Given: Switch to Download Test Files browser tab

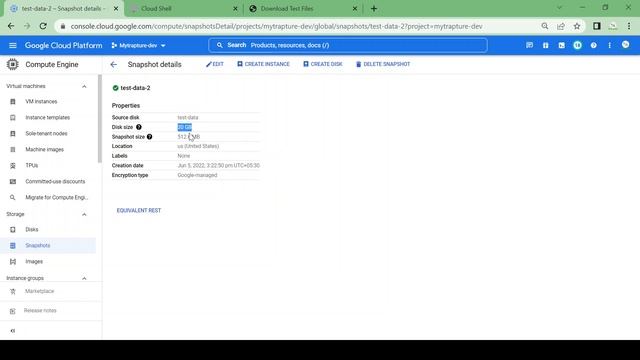Looking at the screenshot, I should tap(304, 9).
